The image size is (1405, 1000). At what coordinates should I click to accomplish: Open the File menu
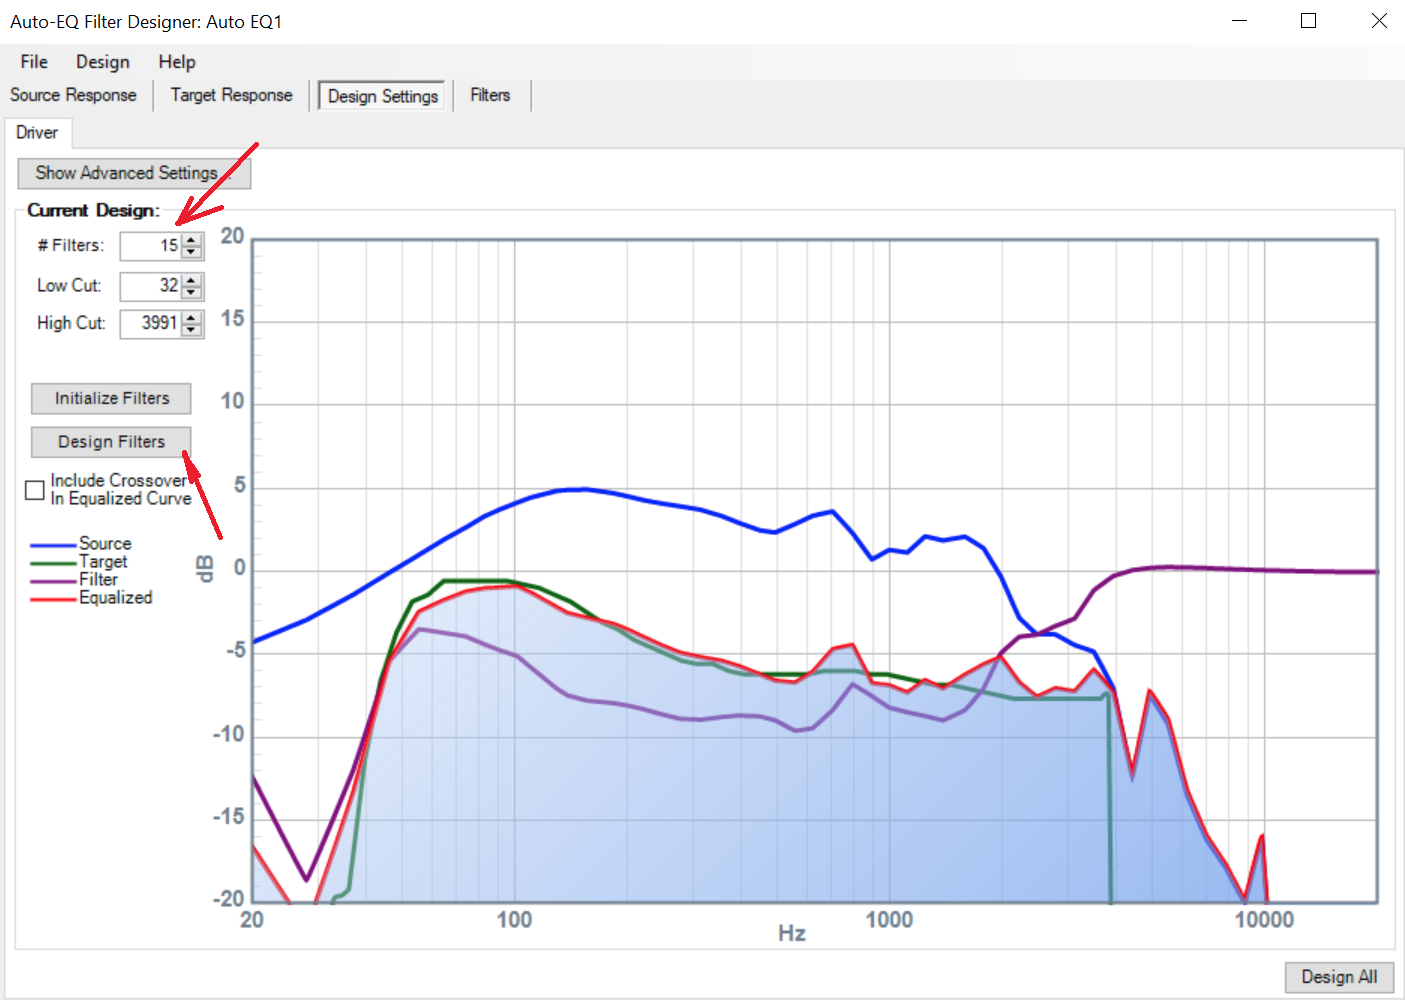coord(34,62)
